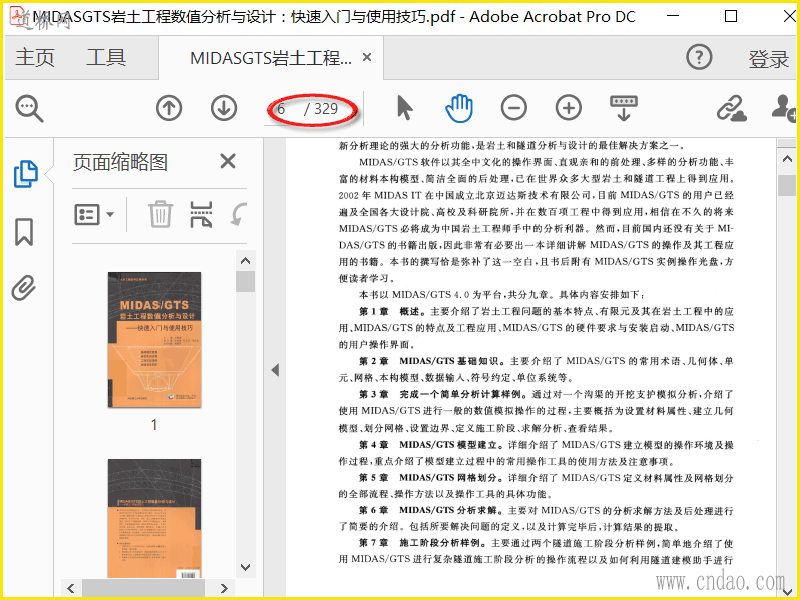Click the delete pages trash icon
800x600 pixels.
pos(160,214)
